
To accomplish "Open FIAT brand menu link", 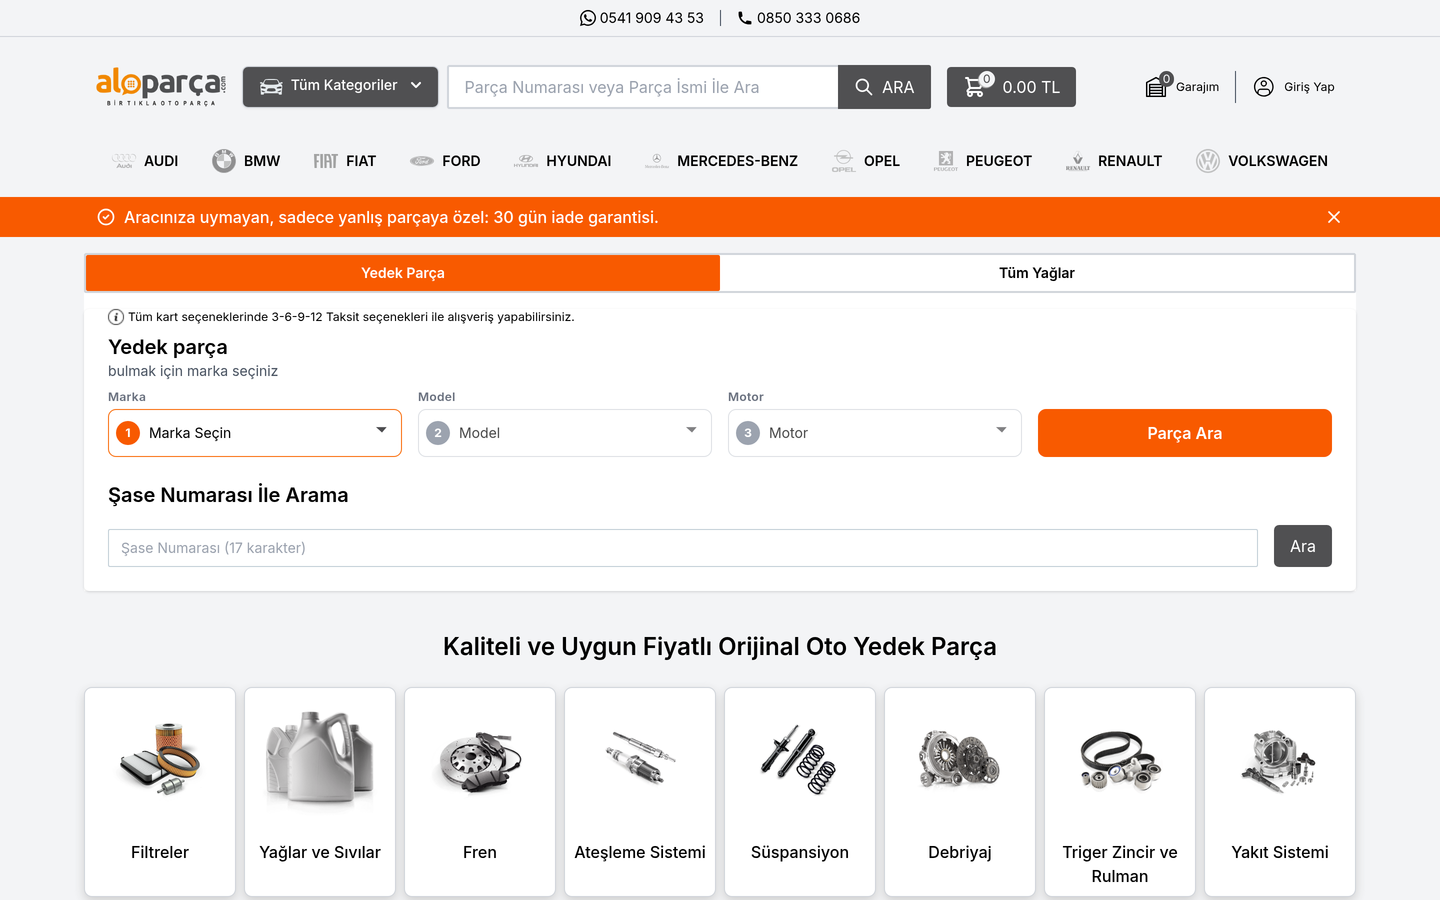I will coord(361,161).
